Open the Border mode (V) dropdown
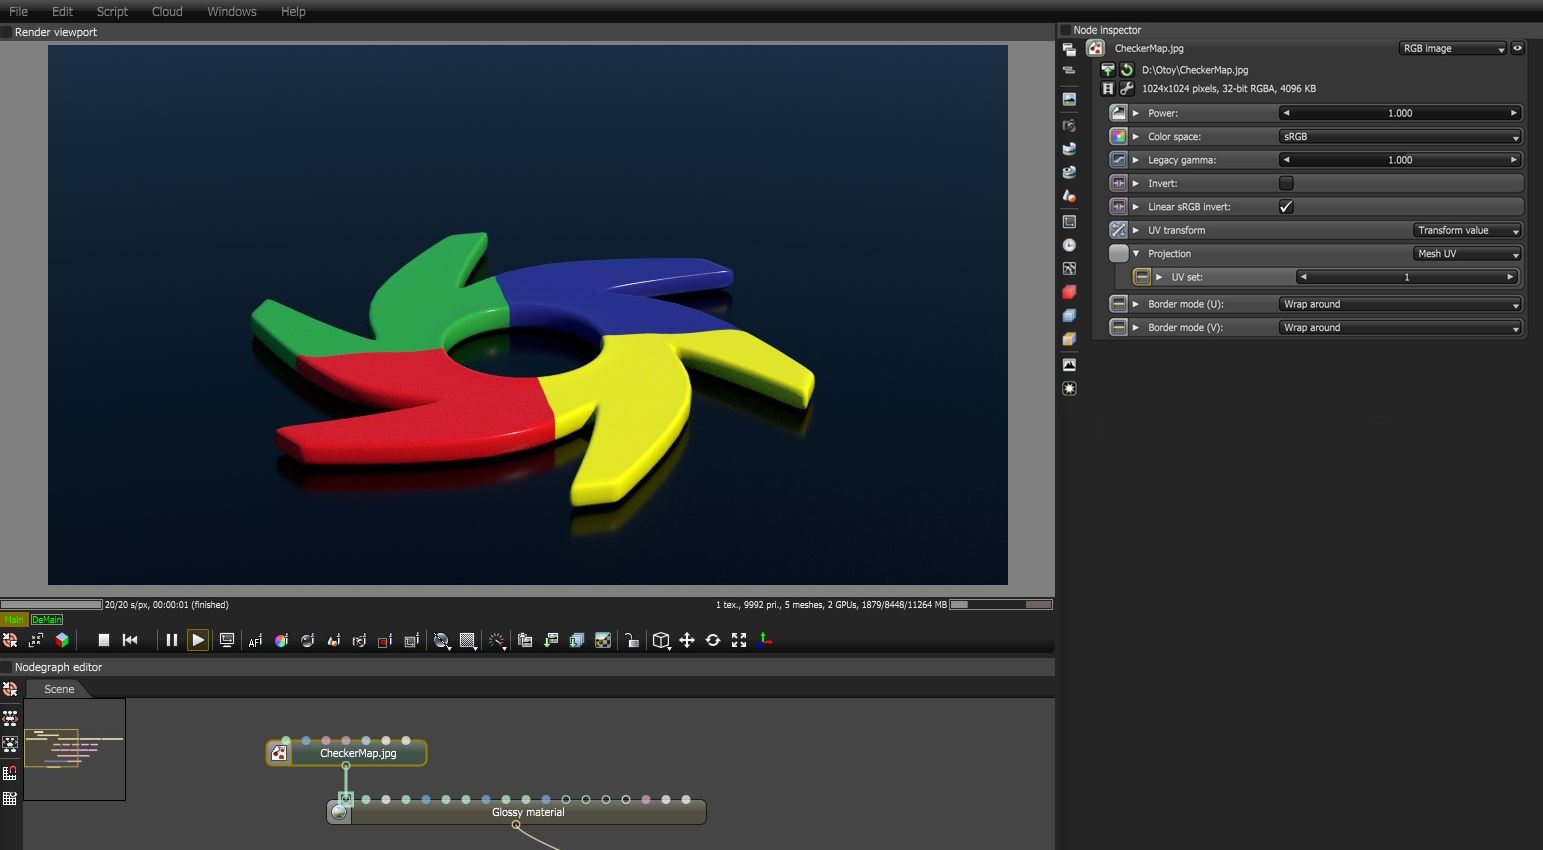1543x850 pixels. (x=1400, y=328)
